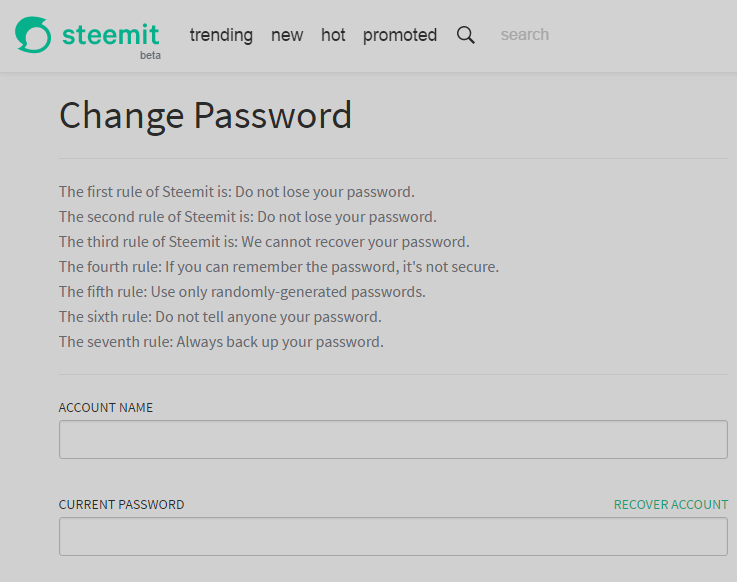Click the seventh rule about backing up

[x=221, y=342]
